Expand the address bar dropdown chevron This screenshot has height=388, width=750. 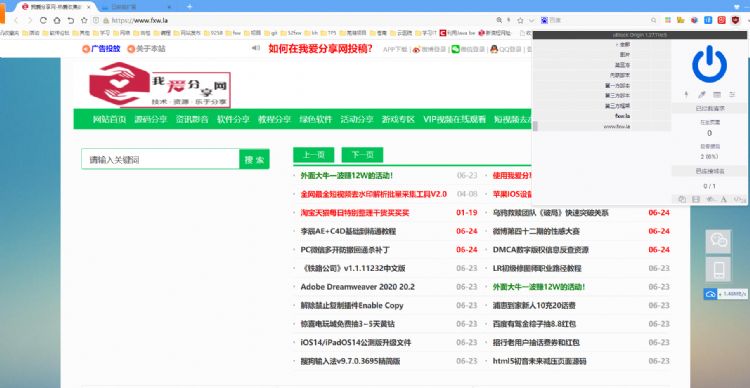point(531,21)
